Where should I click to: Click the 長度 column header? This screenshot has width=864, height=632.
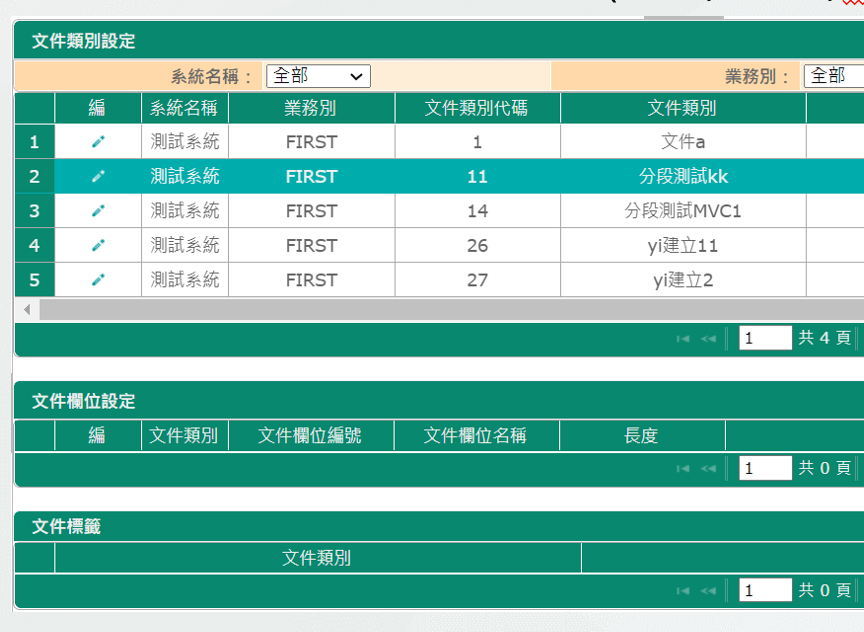pyautogui.click(x=642, y=436)
